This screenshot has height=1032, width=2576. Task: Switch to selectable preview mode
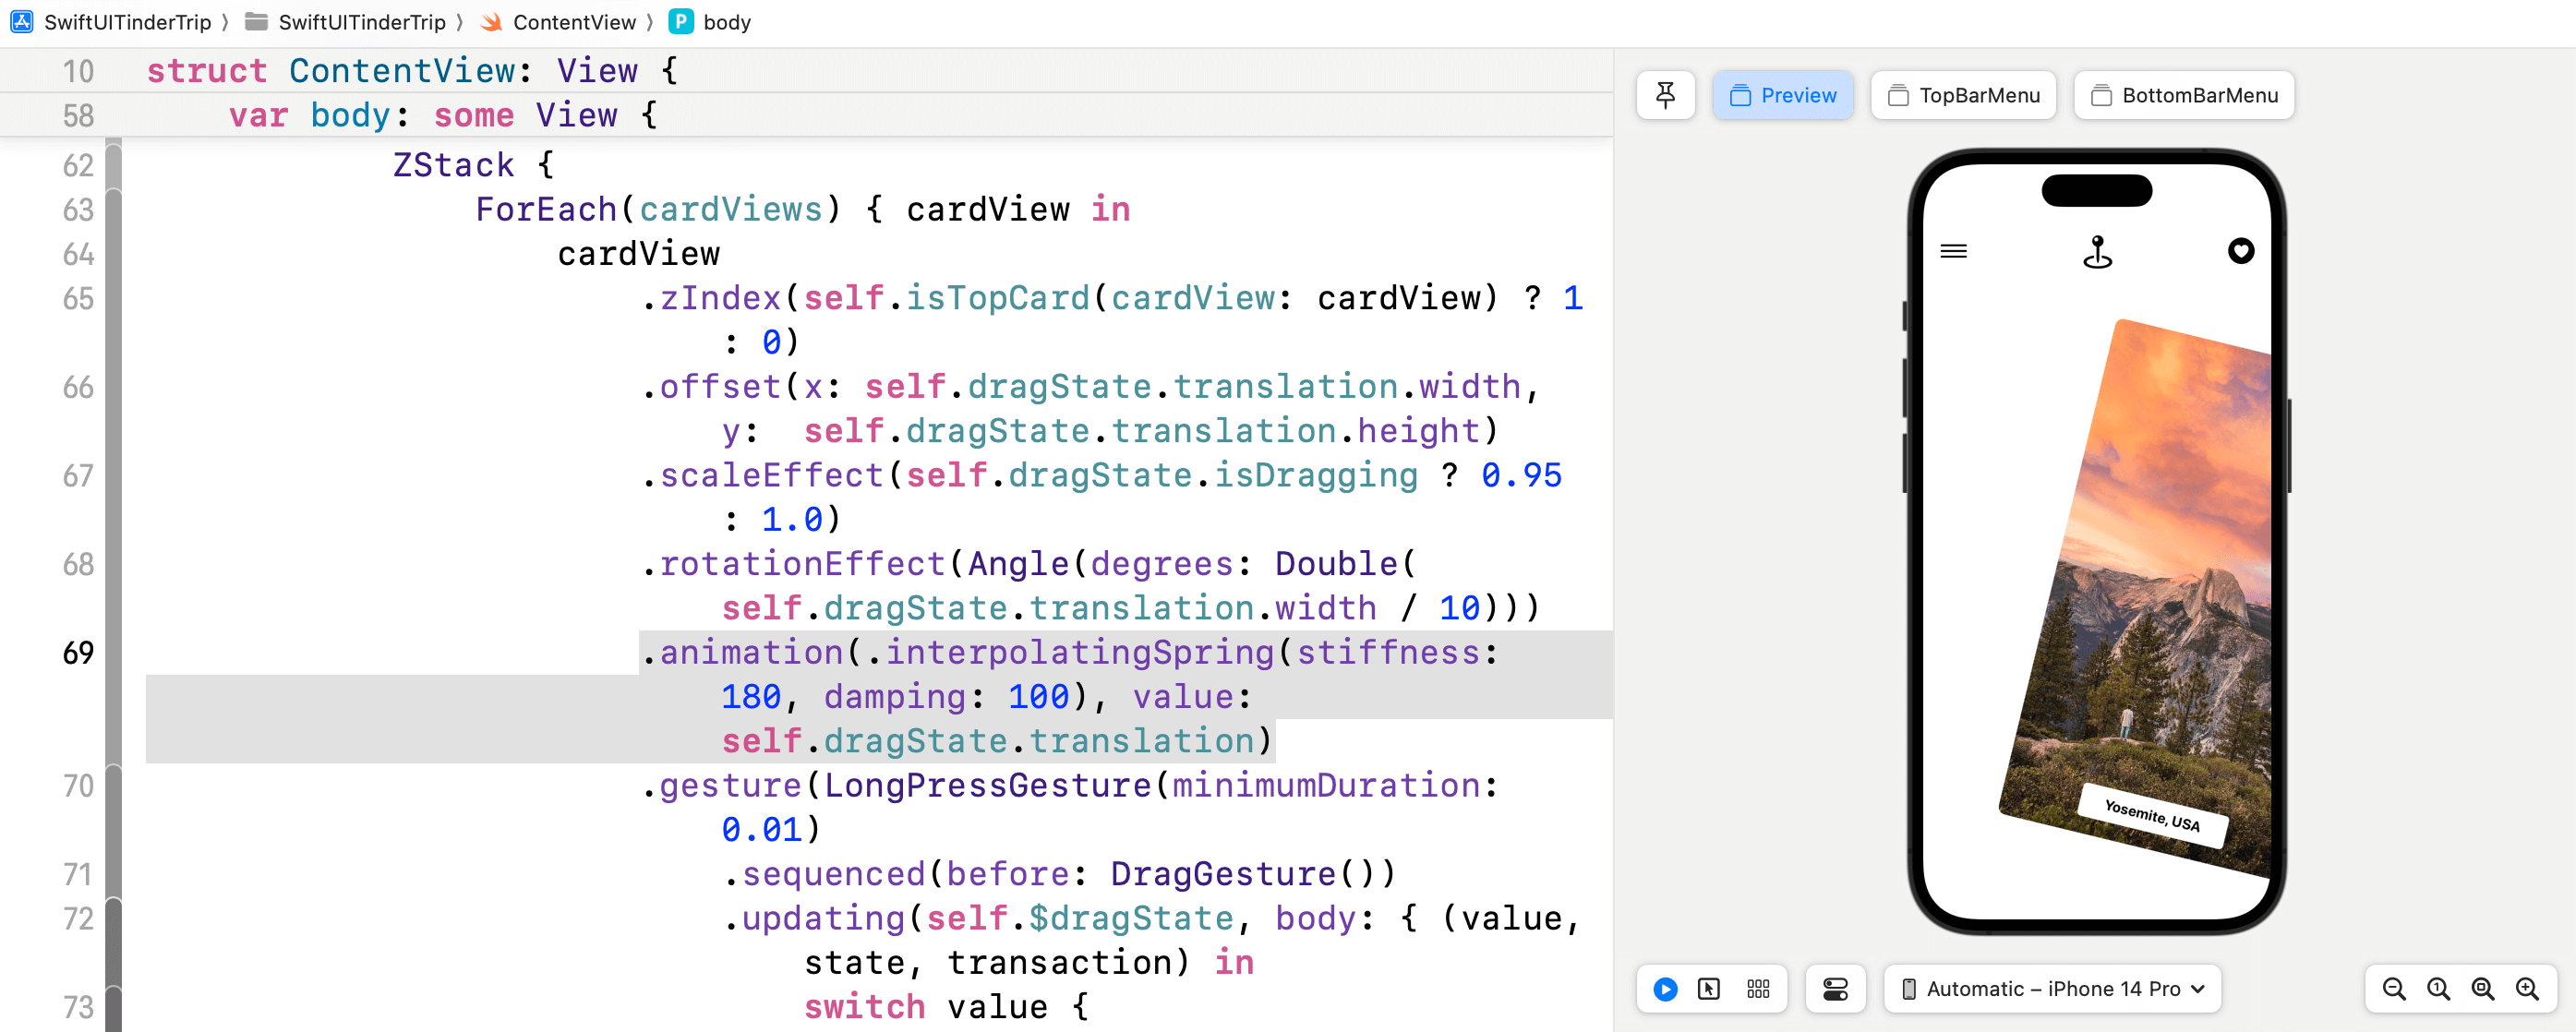pyautogui.click(x=1709, y=989)
